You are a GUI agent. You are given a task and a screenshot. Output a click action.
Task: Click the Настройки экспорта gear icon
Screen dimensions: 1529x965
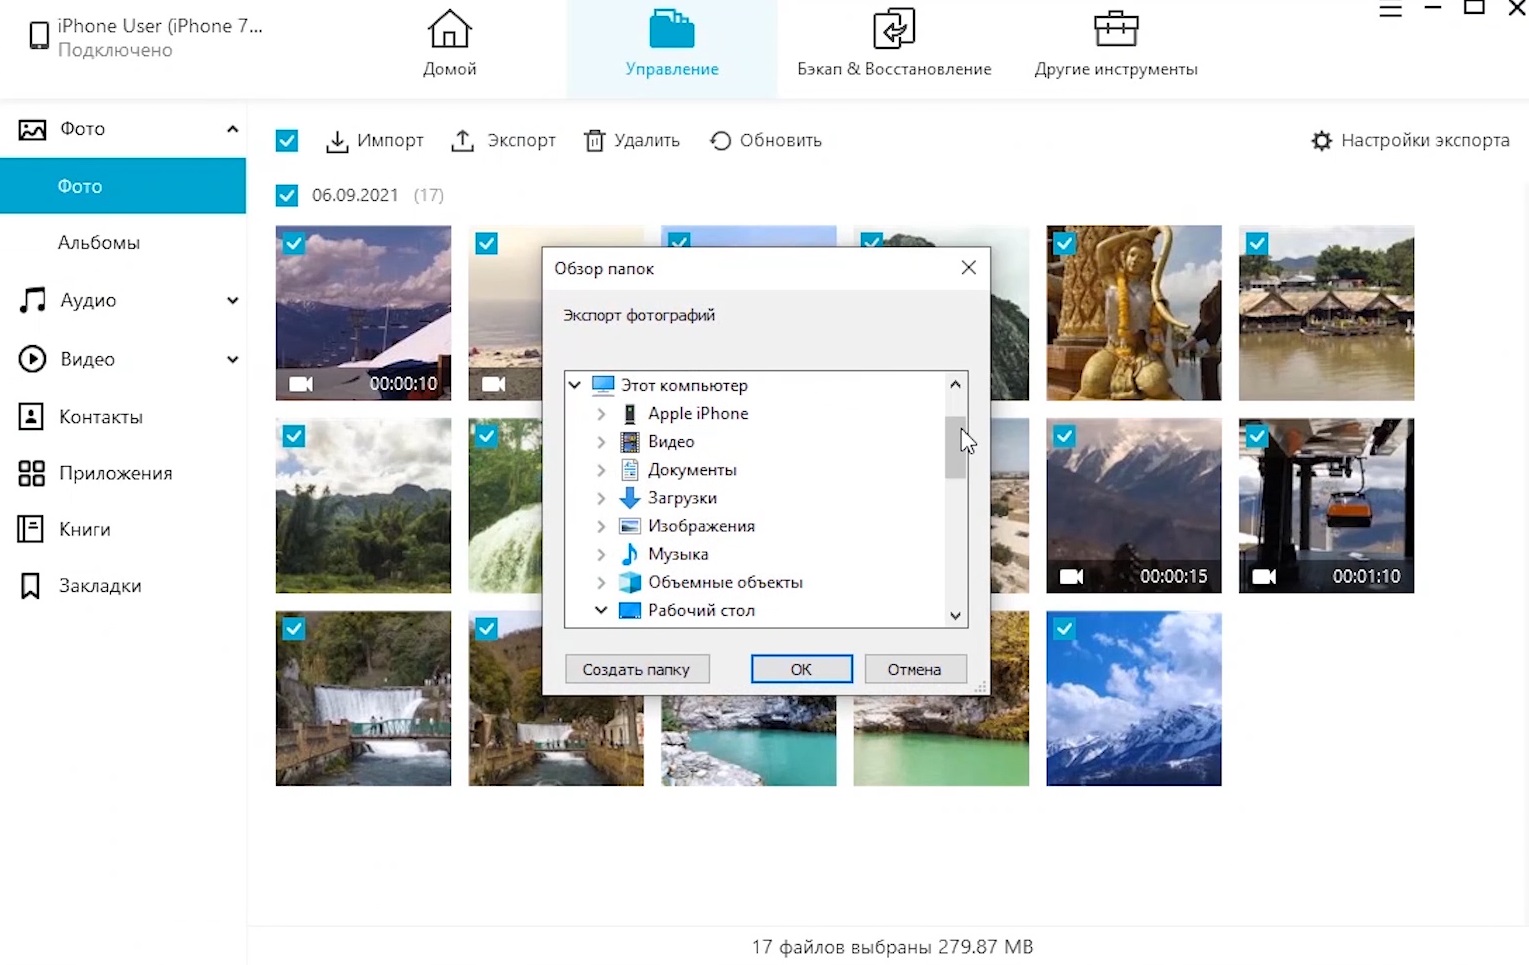pos(1321,141)
